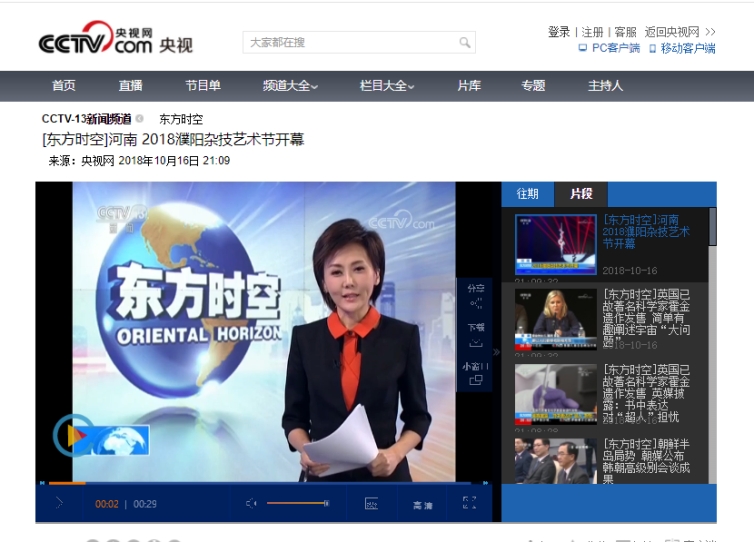This screenshot has height=542, width=754.
Task: Skip forward with progress bar end arrow
Action: 486,482
